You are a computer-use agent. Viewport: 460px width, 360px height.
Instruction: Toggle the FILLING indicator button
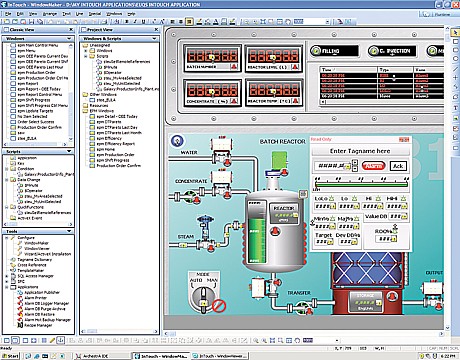334,51
